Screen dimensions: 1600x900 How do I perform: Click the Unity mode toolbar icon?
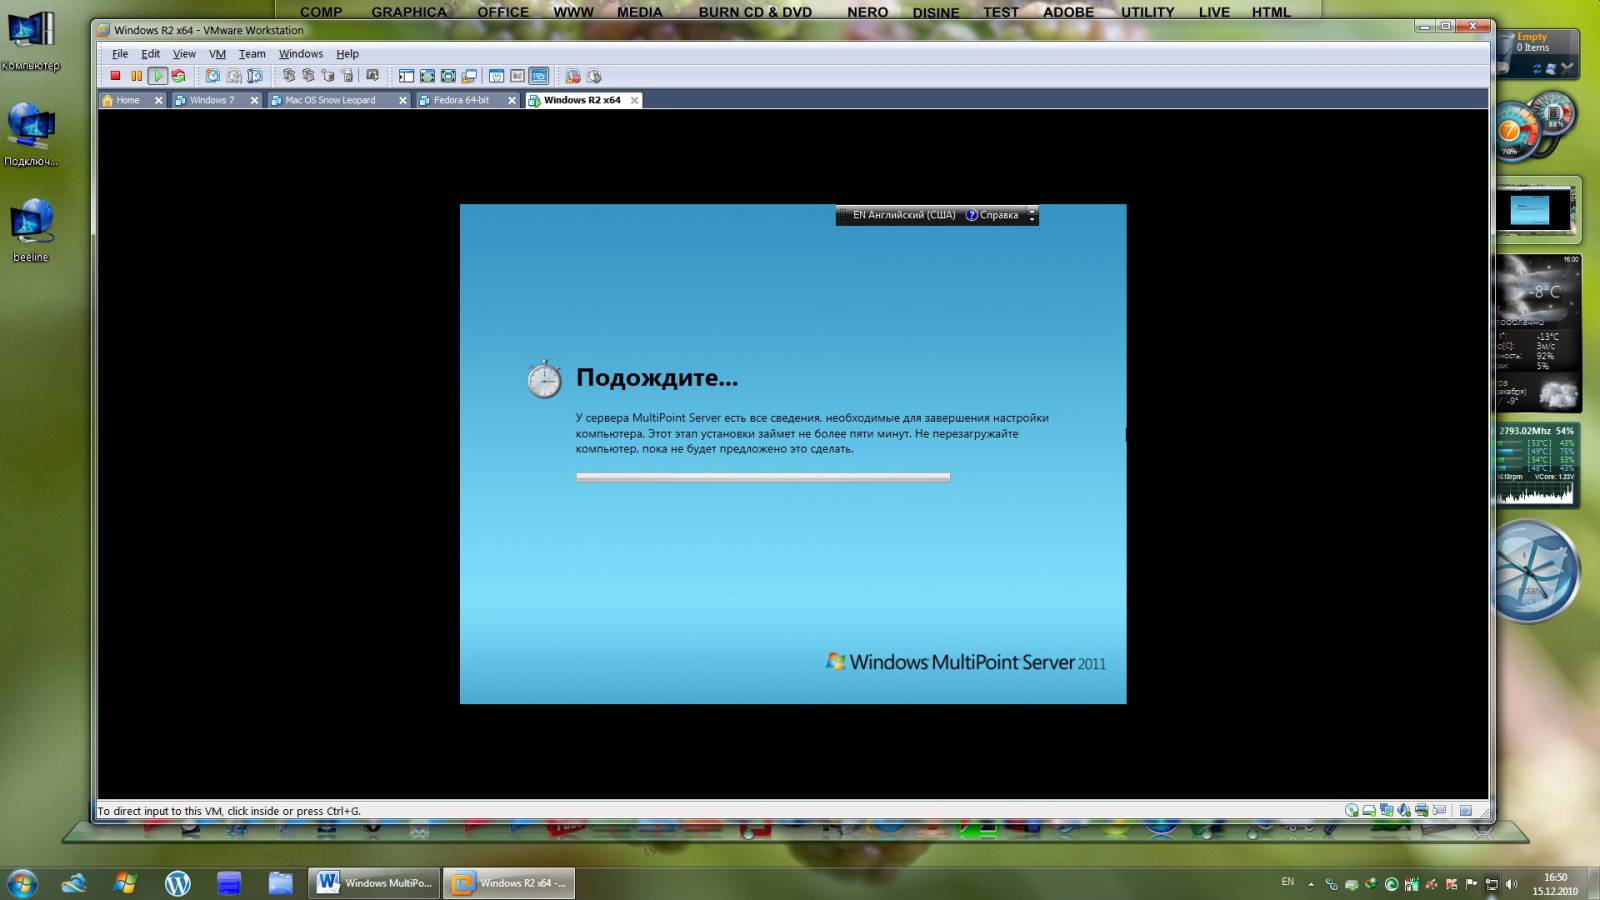click(469, 76)
